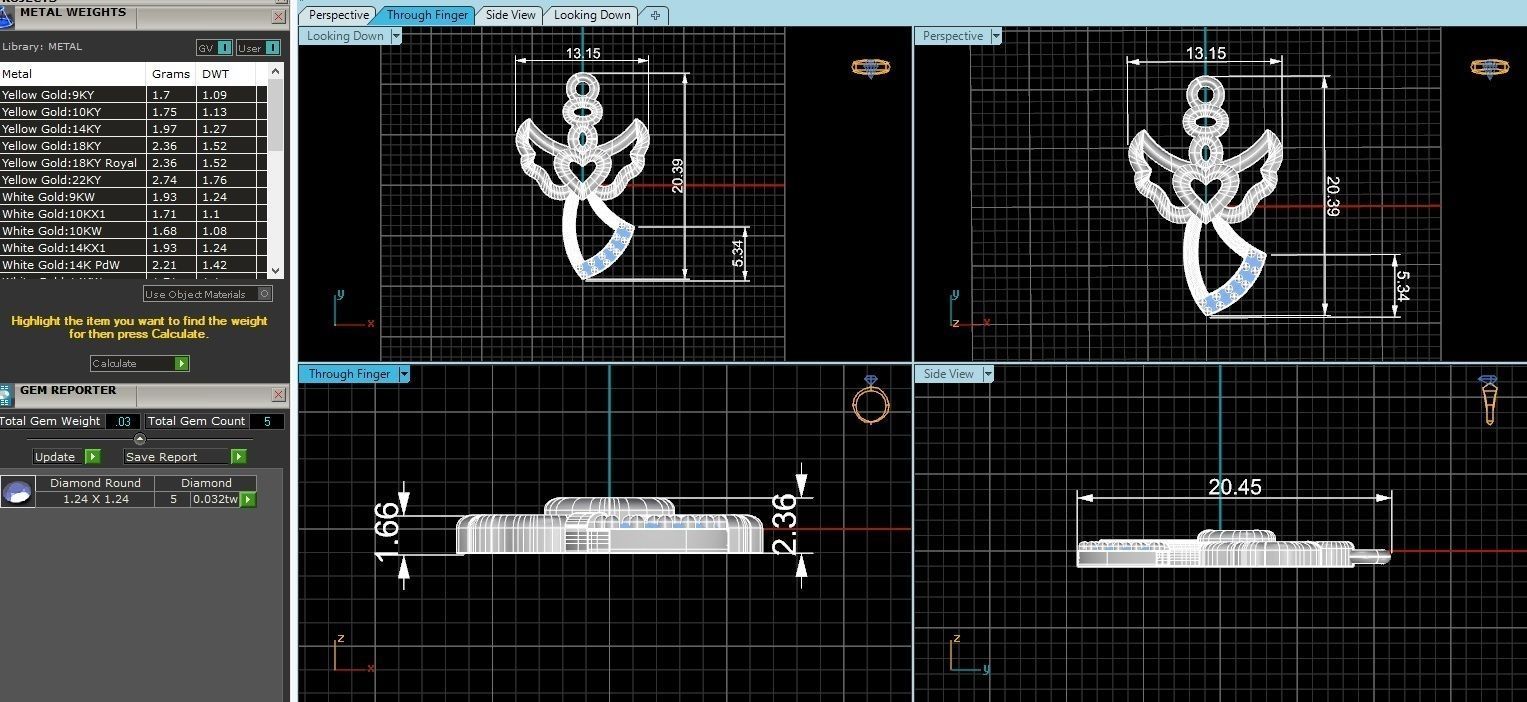The image size is (1527, 702).
Task: Select the Yellow Gold:14KY row
Action: 134,129
